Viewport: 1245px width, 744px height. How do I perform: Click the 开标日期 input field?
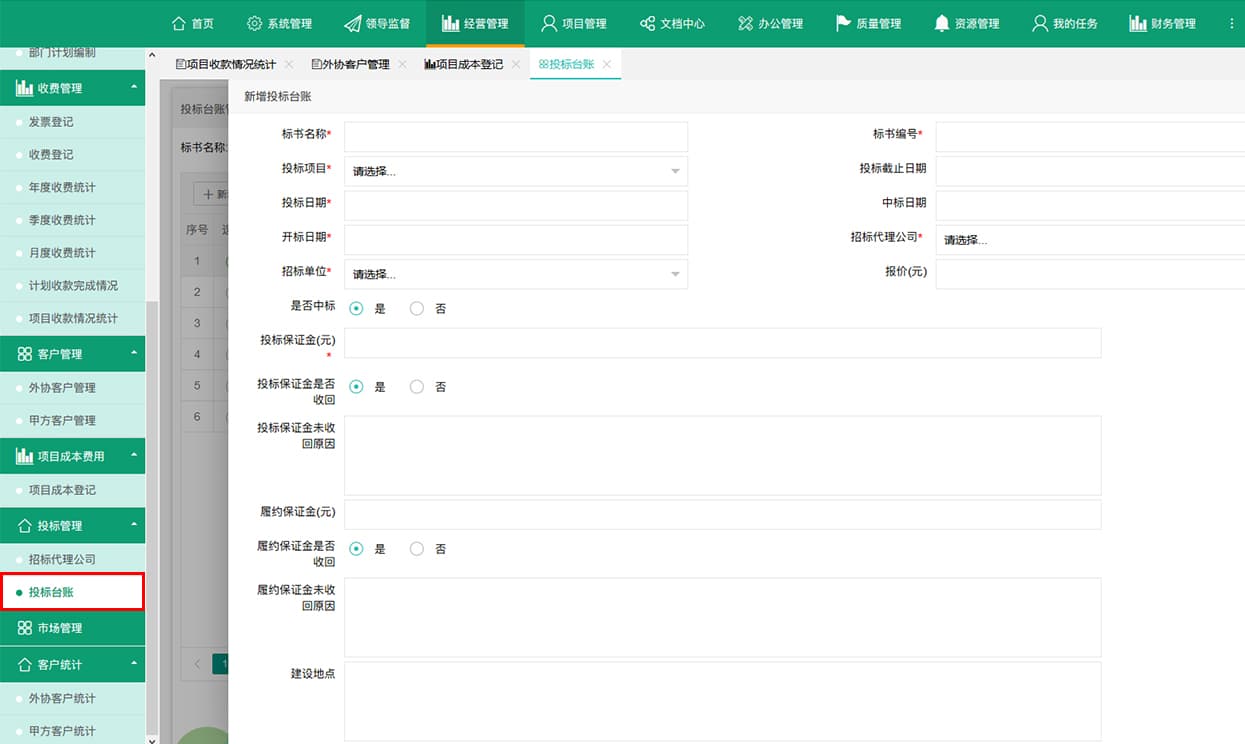click(x=516, y=240)
